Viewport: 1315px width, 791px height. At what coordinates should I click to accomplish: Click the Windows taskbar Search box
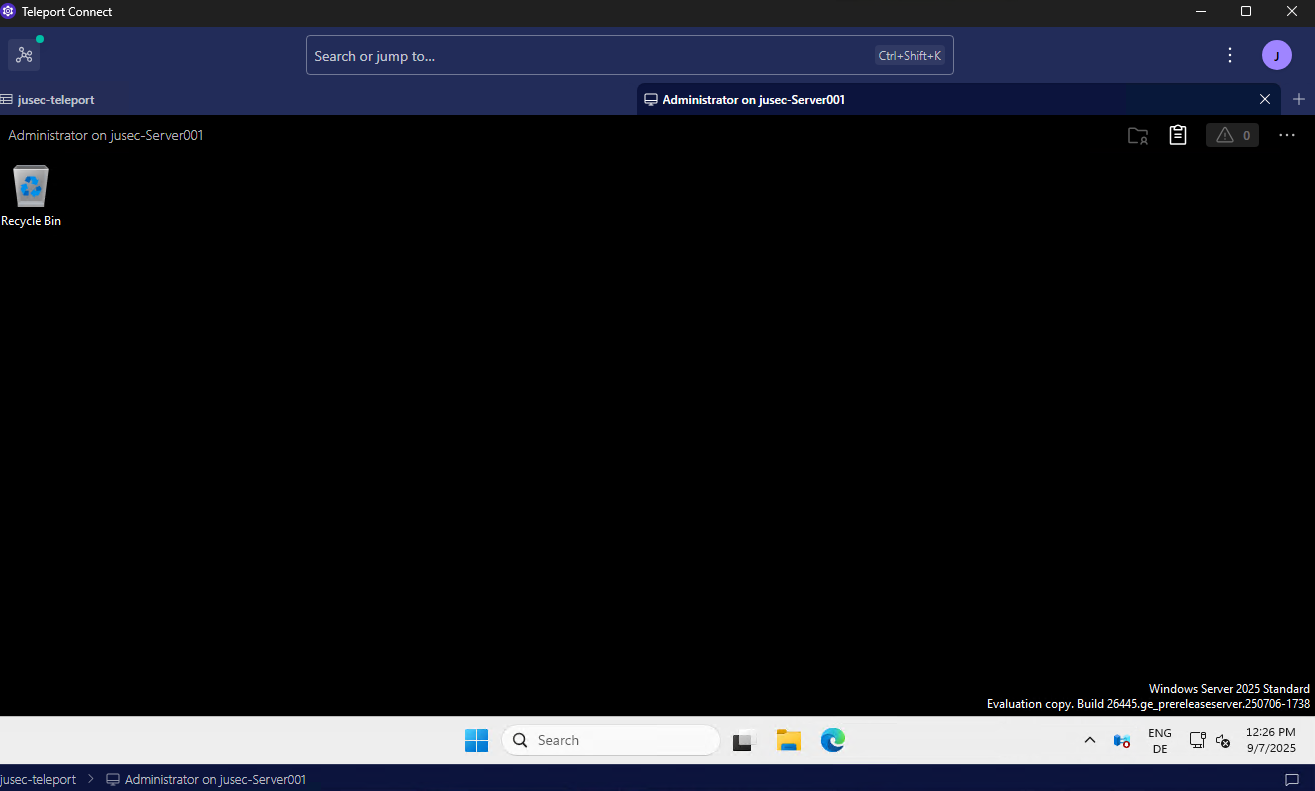pyautogui.click(x=610, y=740)
